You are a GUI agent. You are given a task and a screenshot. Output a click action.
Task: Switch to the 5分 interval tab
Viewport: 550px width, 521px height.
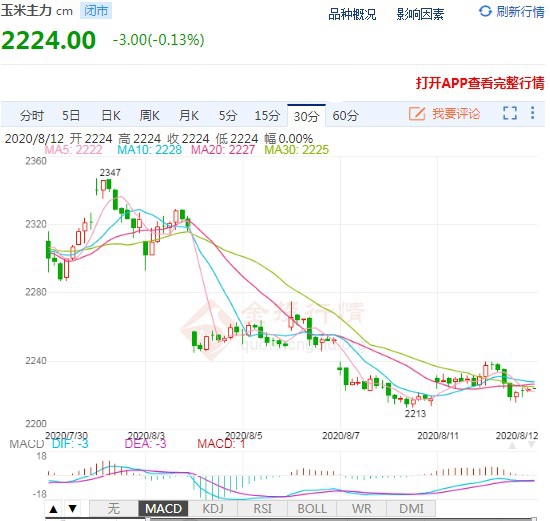coord(228,115)
